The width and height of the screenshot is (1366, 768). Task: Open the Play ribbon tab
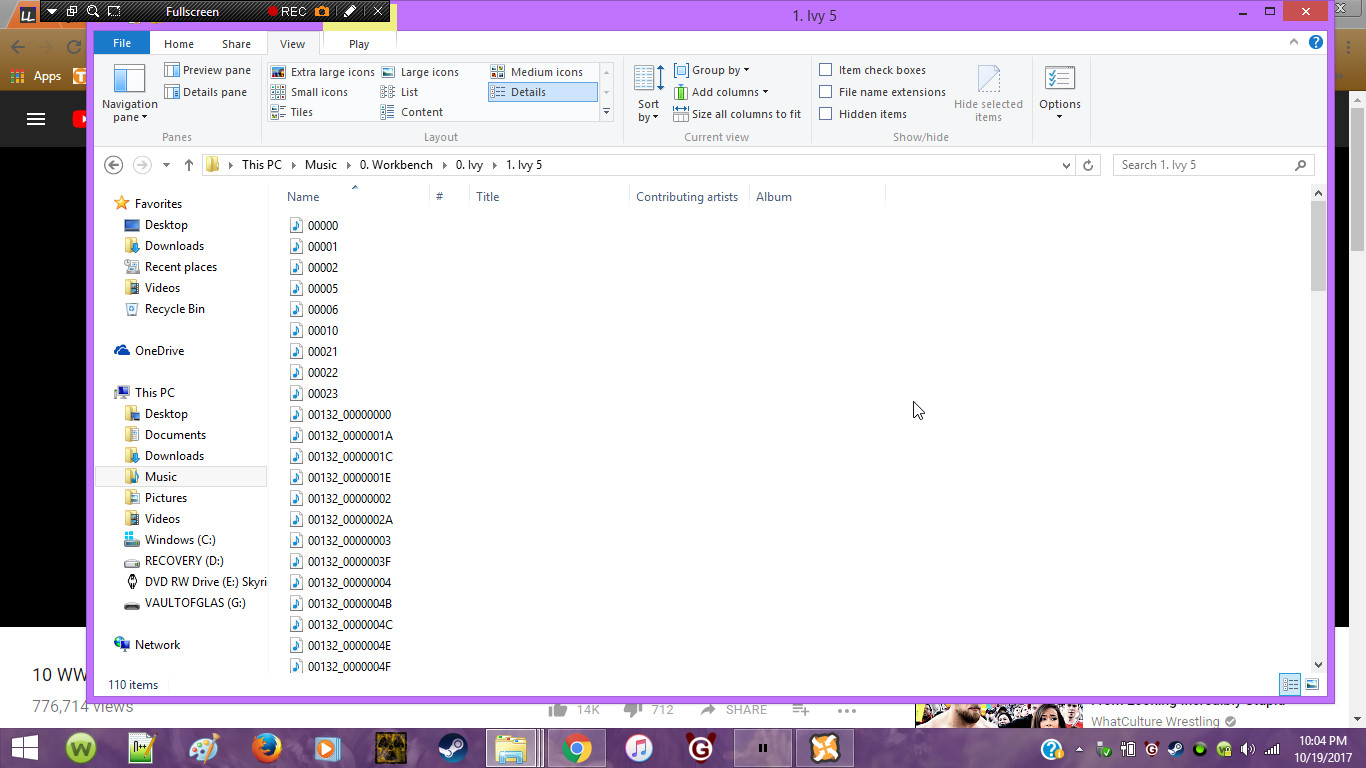click(359, 44)
